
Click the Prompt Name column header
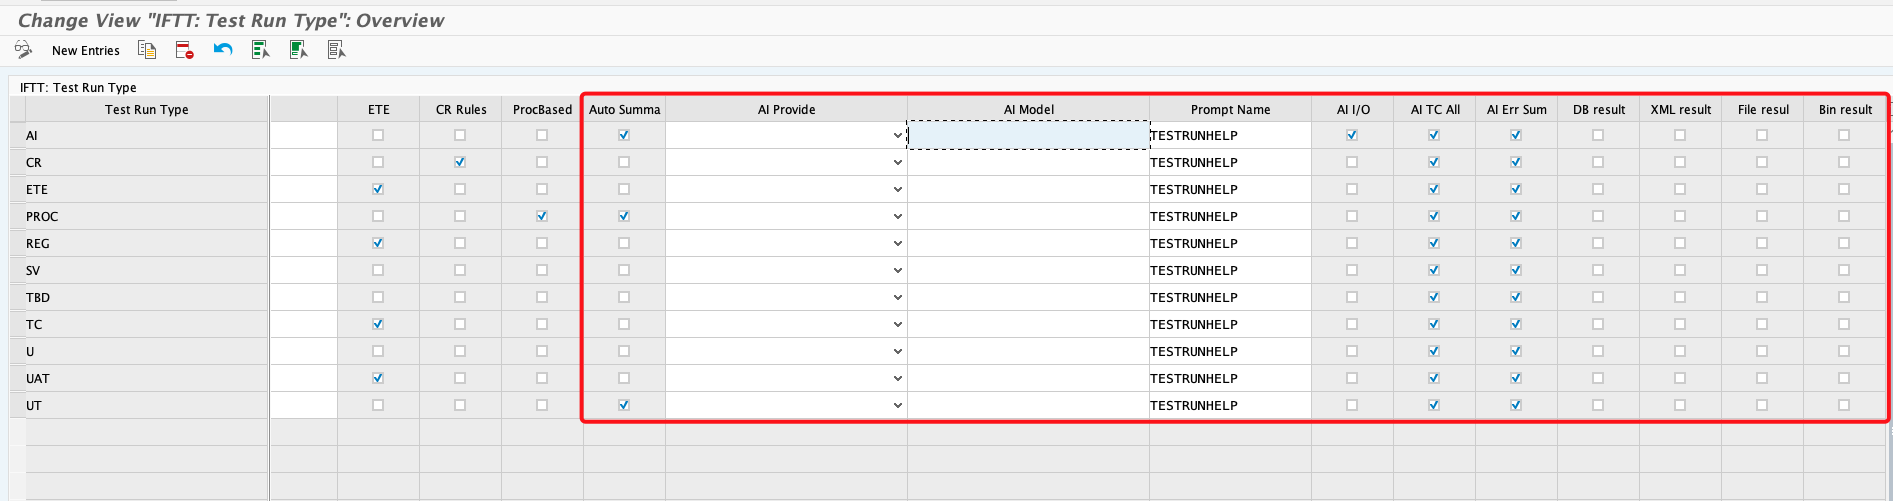pyautogui.click(x=1230, y=110)
